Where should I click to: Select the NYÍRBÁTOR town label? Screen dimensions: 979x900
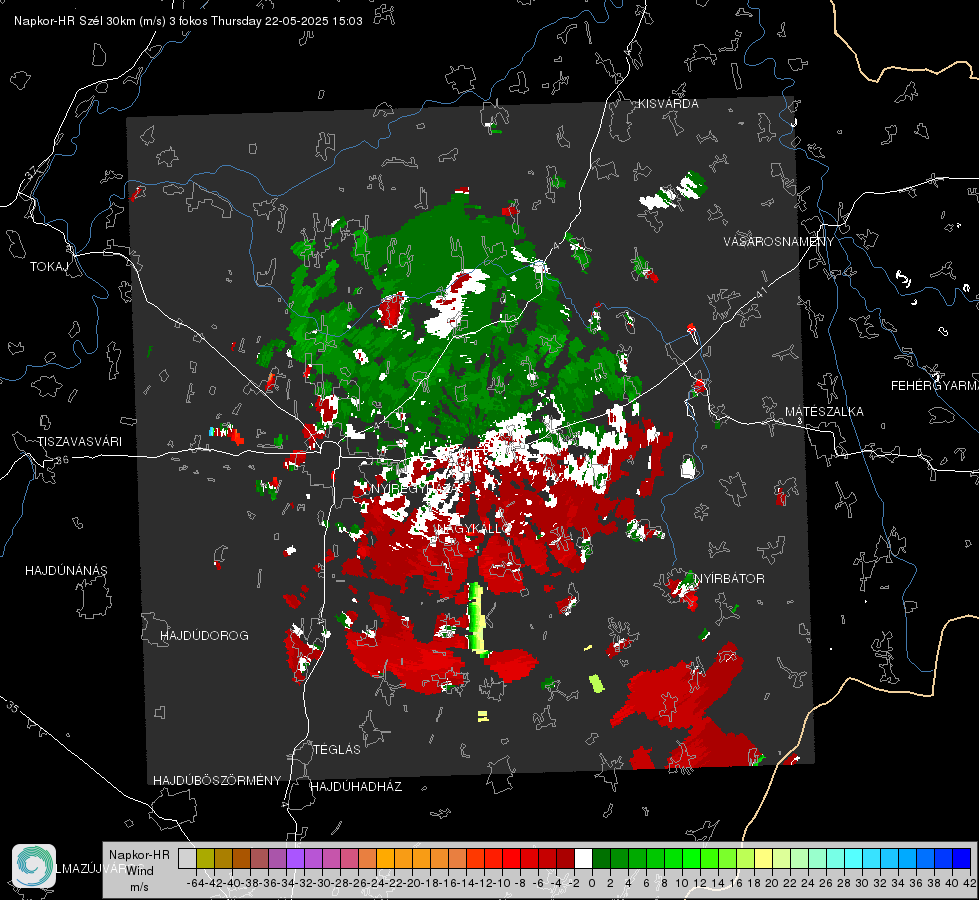coord(729,579)
